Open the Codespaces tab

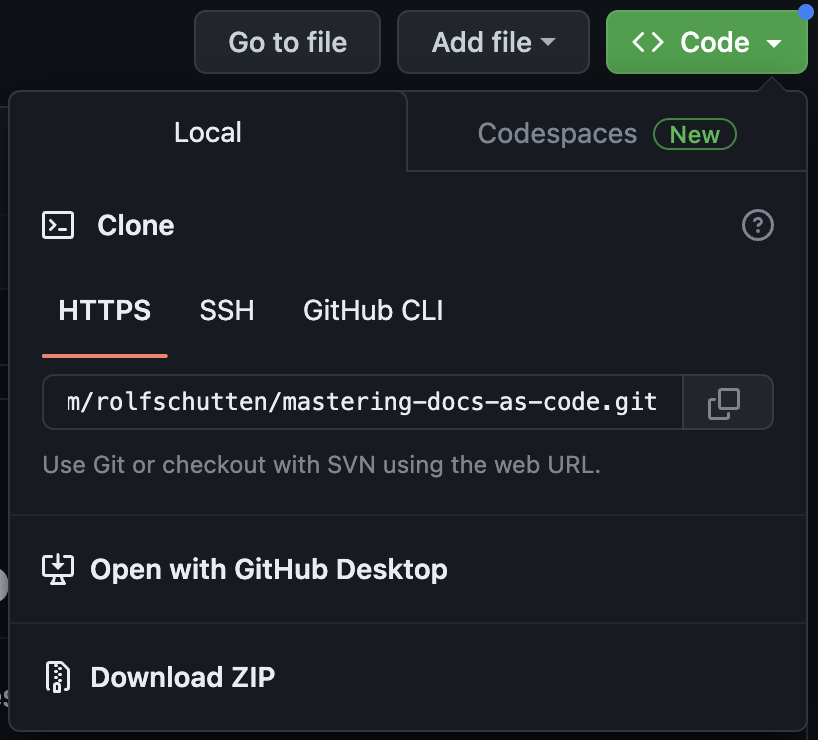tap(557, 134)
